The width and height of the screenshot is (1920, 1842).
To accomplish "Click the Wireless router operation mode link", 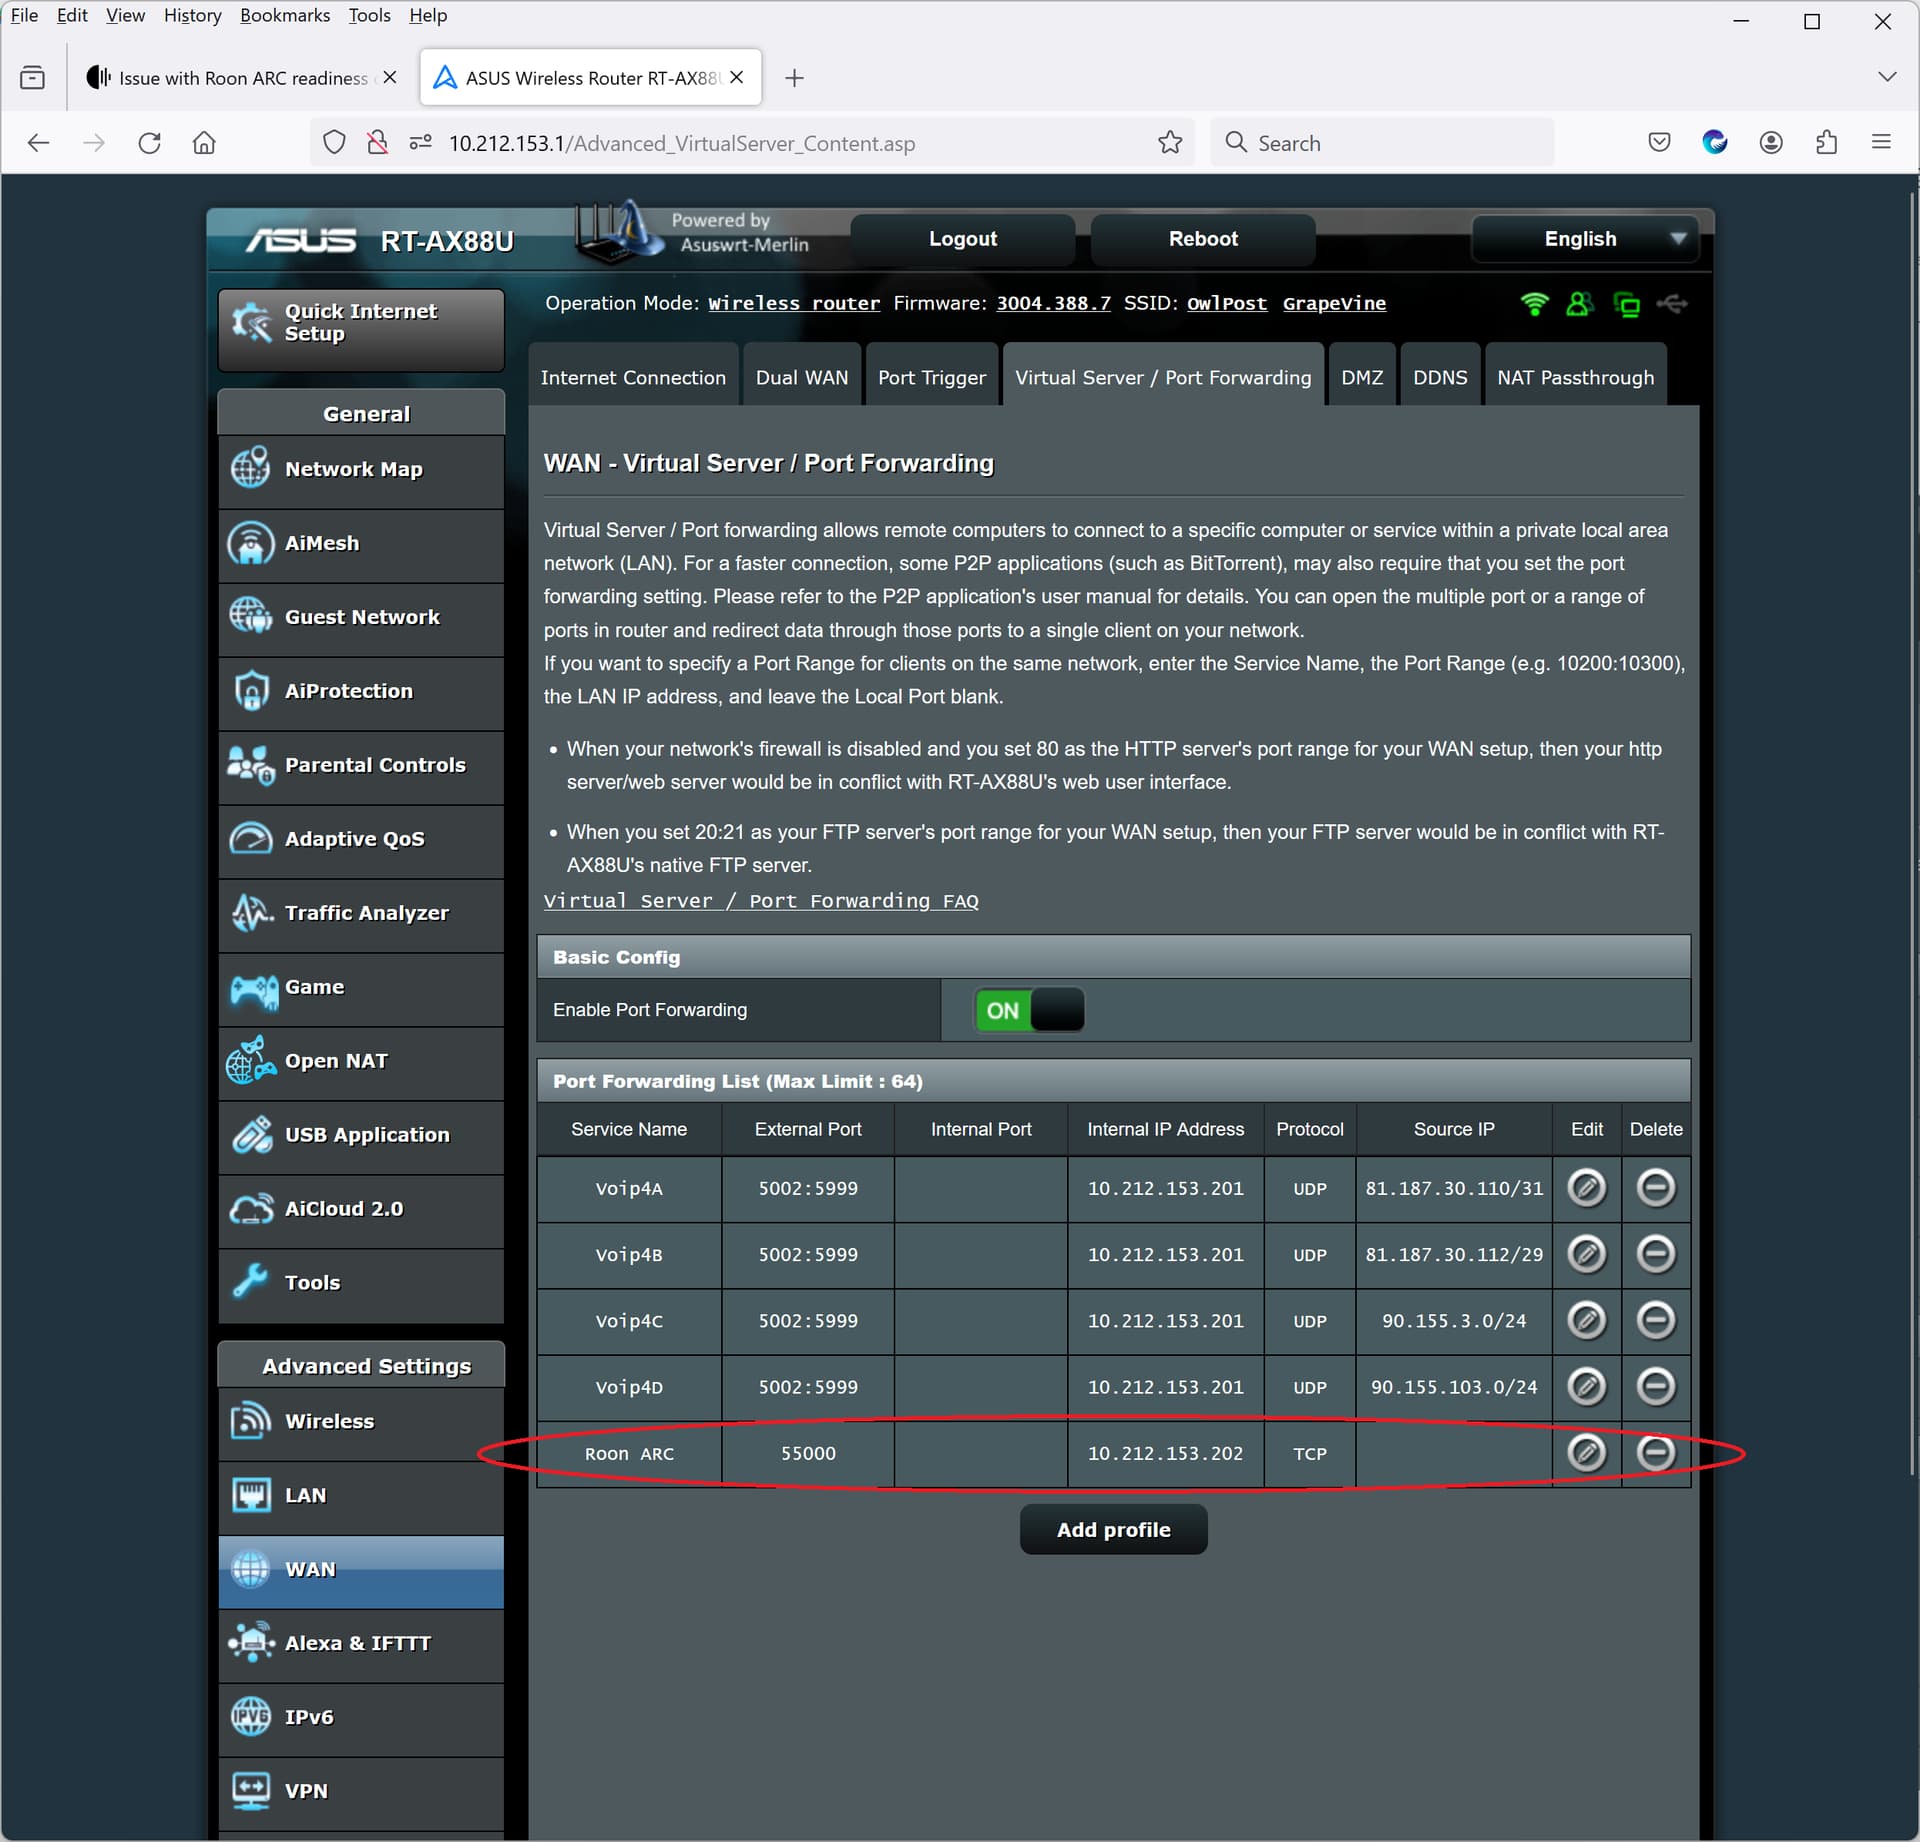I will click(794, 303).
